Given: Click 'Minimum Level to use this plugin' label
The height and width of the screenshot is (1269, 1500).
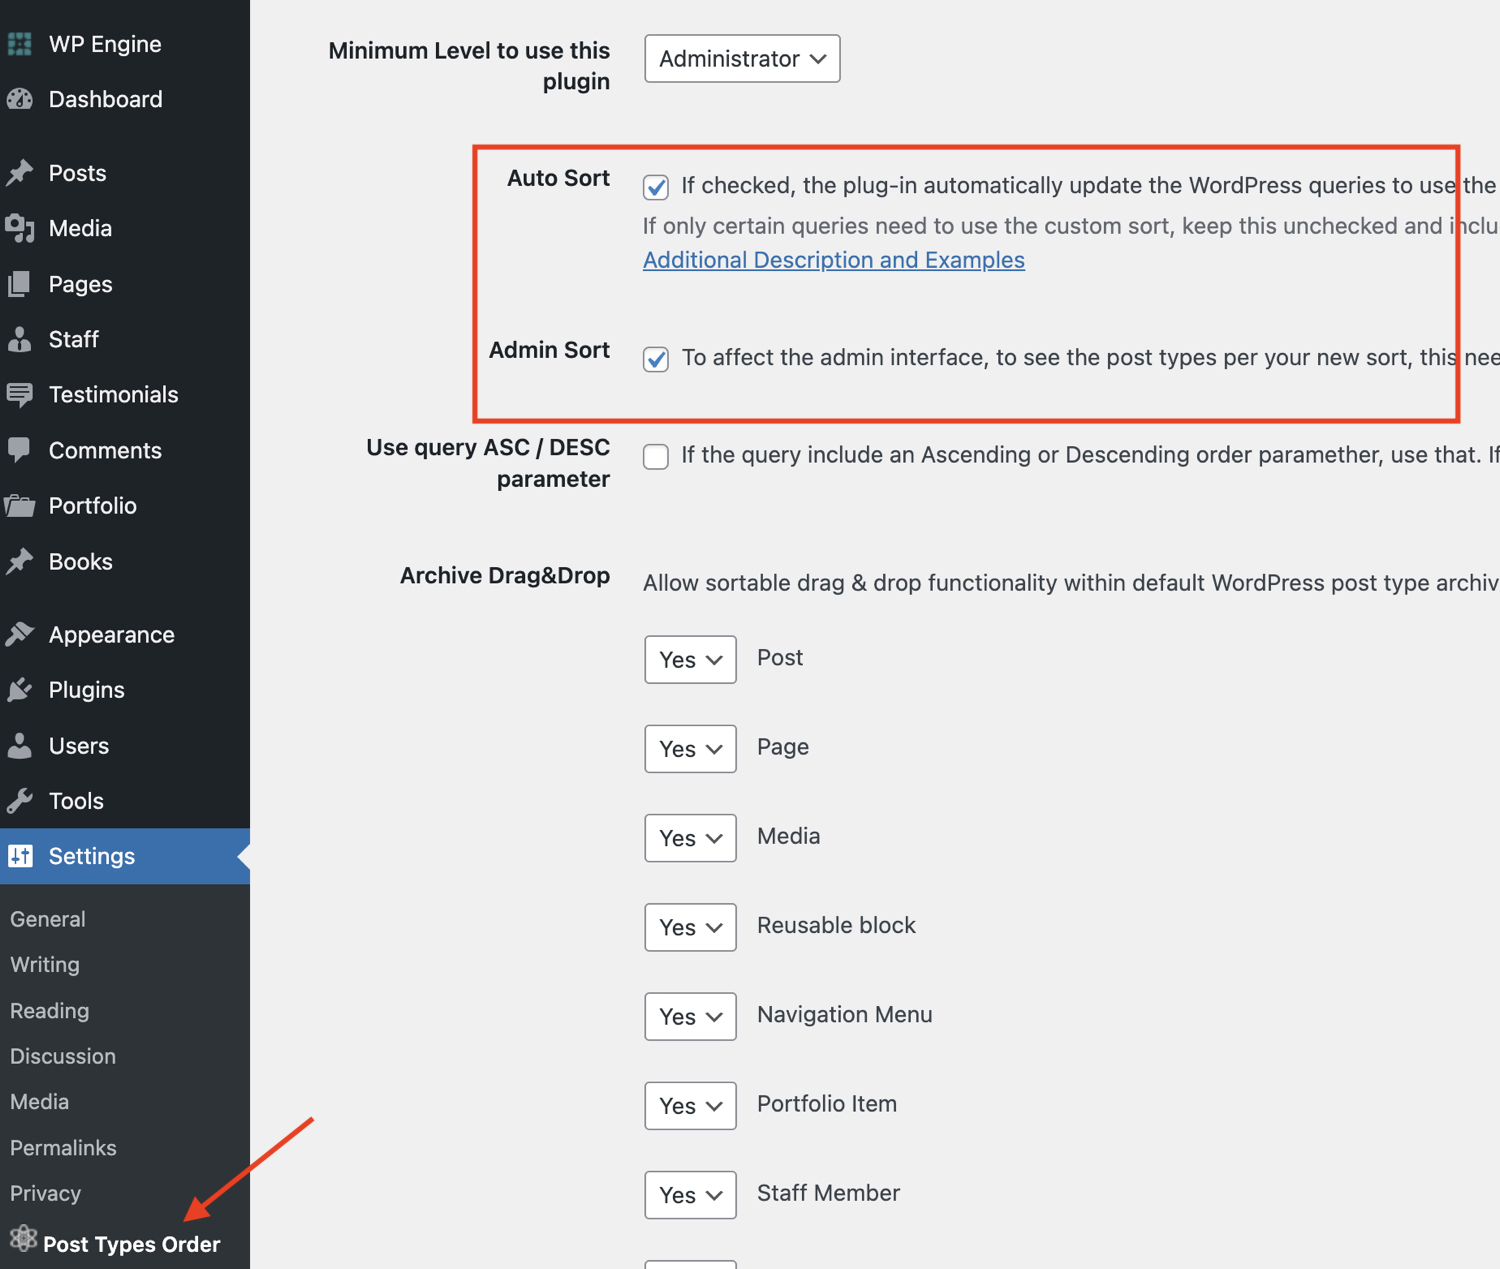Looking at the screenshot, I should tap(469, 66).
